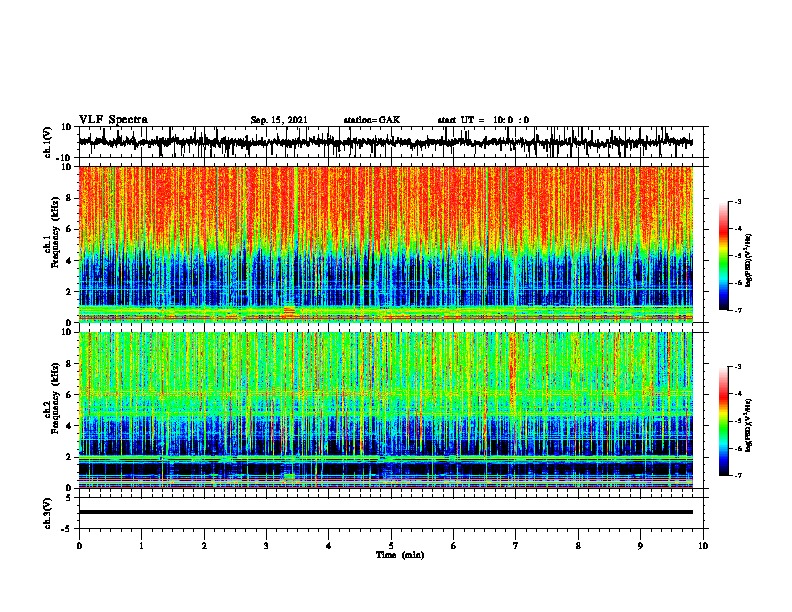Click time axis tick label "4"

329,545
